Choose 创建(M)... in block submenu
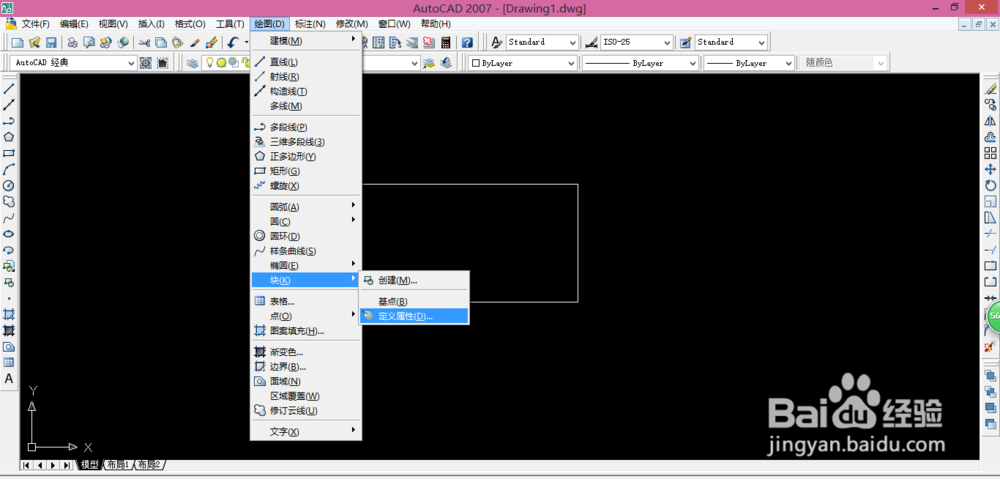 [414, 281]
